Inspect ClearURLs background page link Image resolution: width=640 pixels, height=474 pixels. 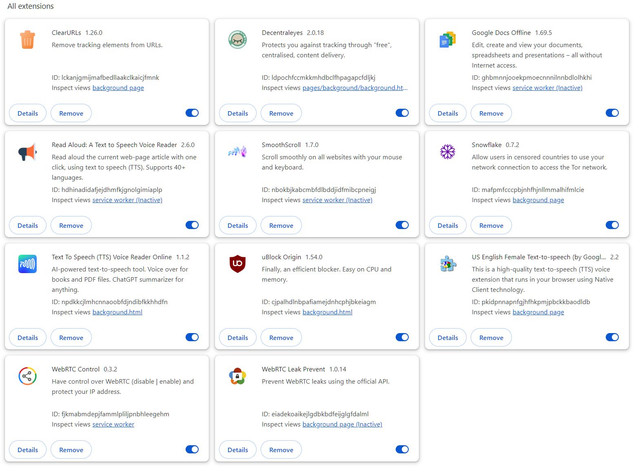pyautogui.click(x=118, y=88)
